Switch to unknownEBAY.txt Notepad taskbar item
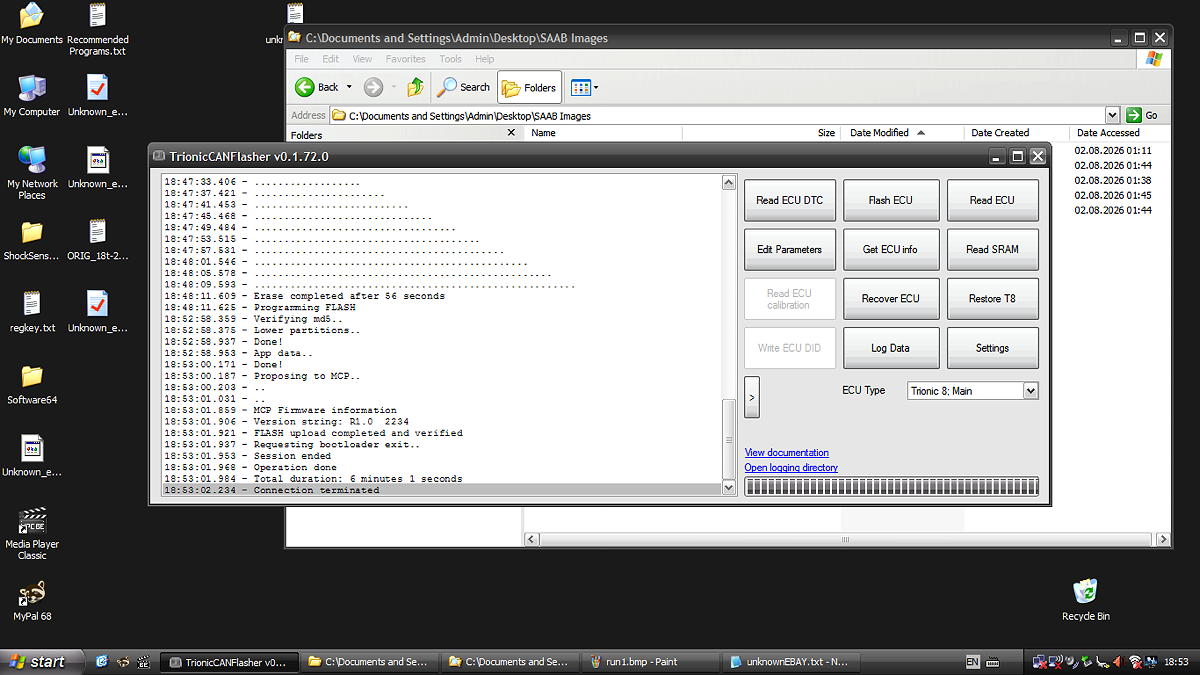Image resolution: width=1200 pixels, height=675 pixels. click(791, 661)
